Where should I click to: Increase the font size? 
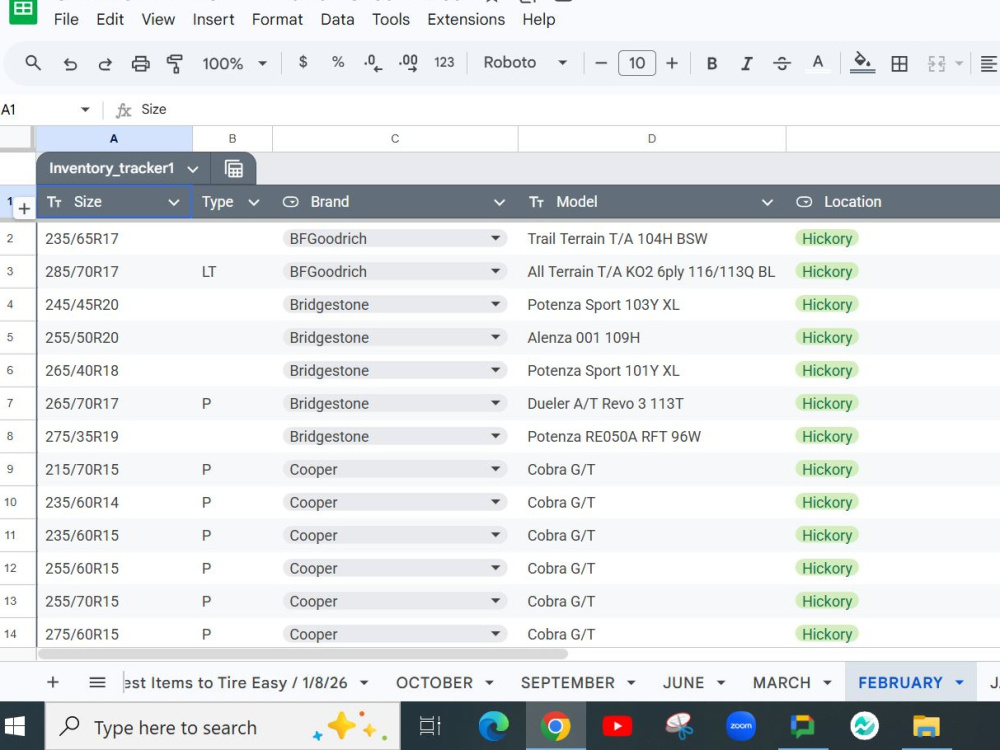point(672,63)
